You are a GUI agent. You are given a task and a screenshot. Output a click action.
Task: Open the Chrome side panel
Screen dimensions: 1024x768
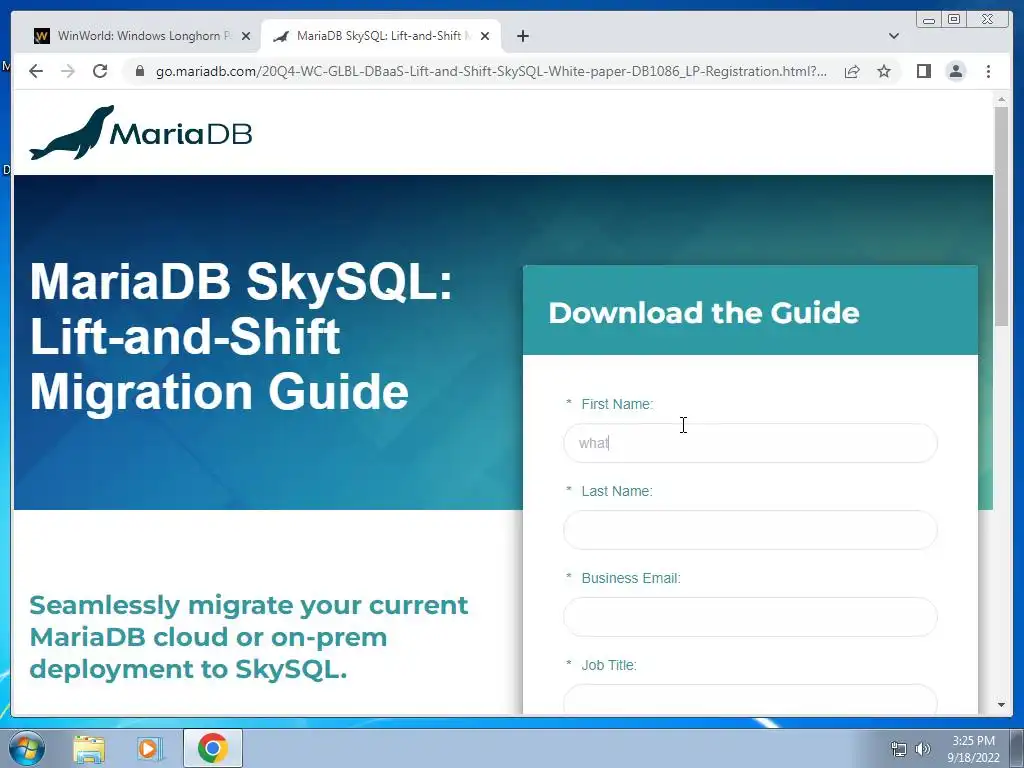[923, 71]
